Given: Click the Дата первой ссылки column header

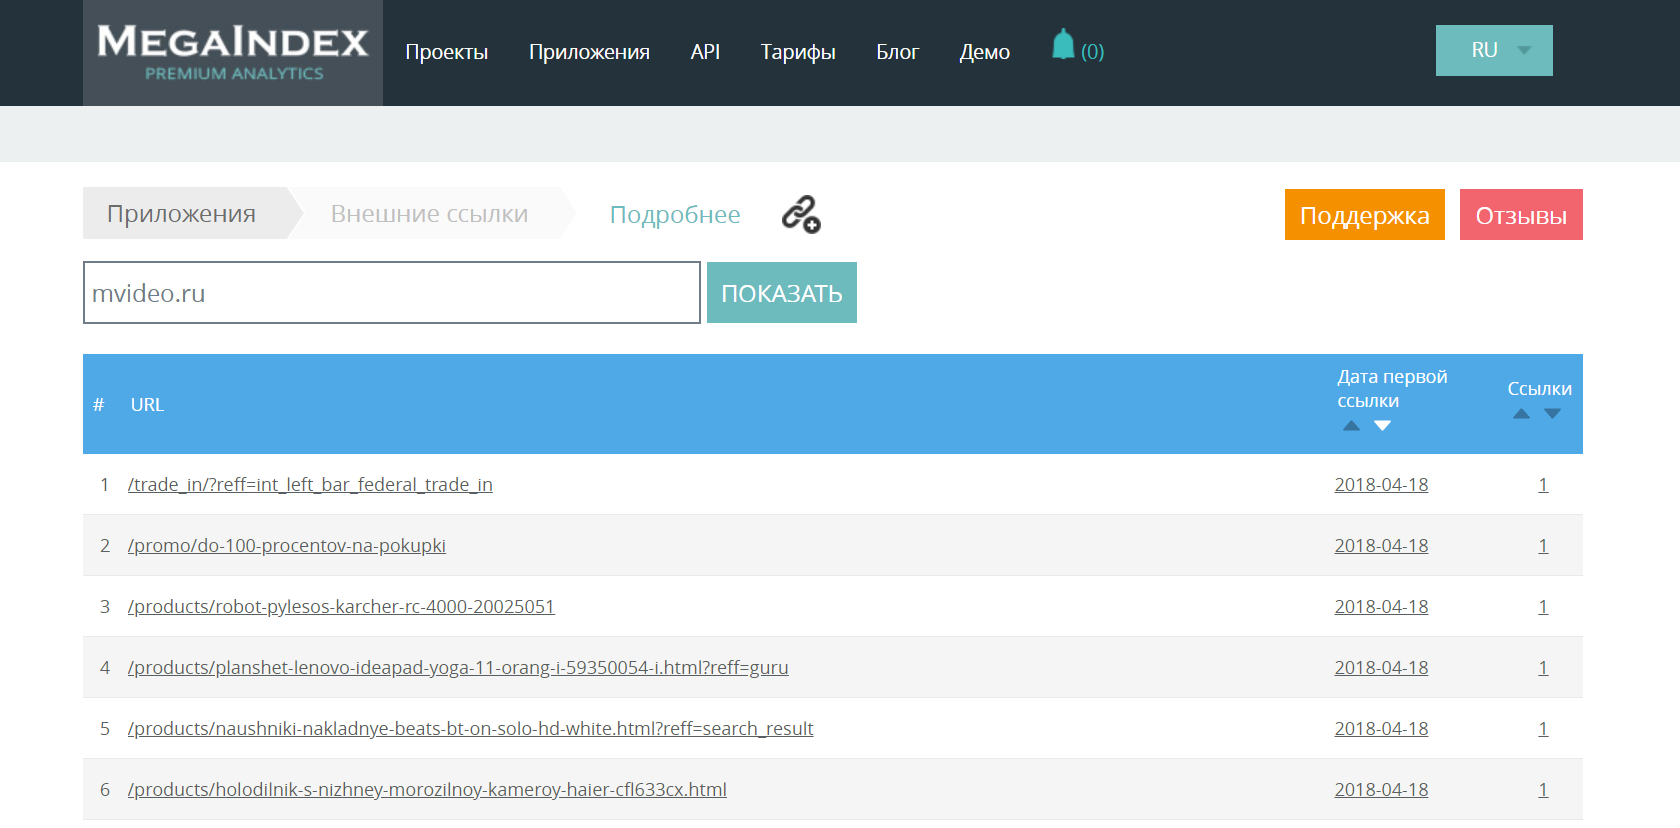Looking at the screenshot, I should [x=1392, y=389].
